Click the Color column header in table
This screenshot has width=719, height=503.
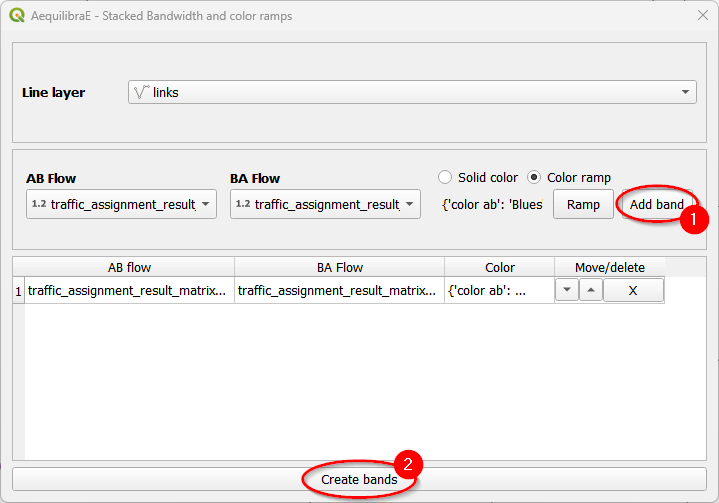pos(500,267)
